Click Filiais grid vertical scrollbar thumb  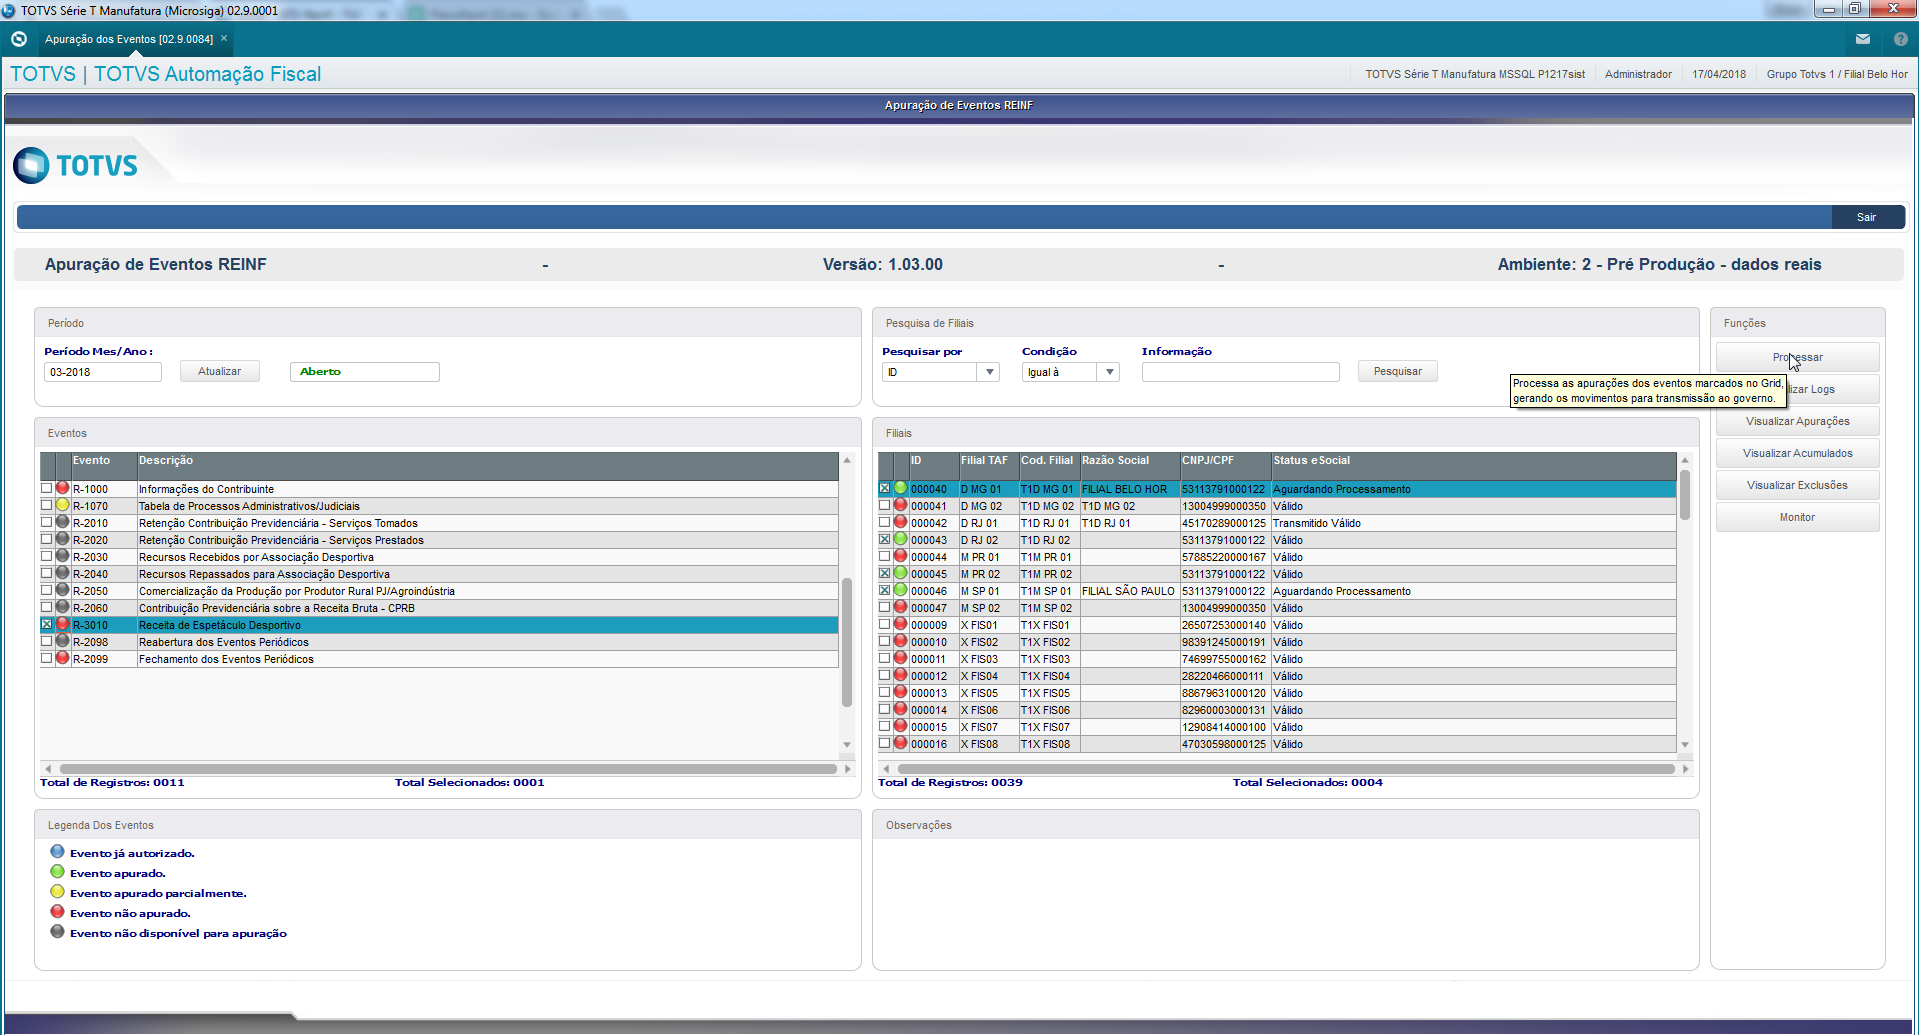click(1685, 495)
